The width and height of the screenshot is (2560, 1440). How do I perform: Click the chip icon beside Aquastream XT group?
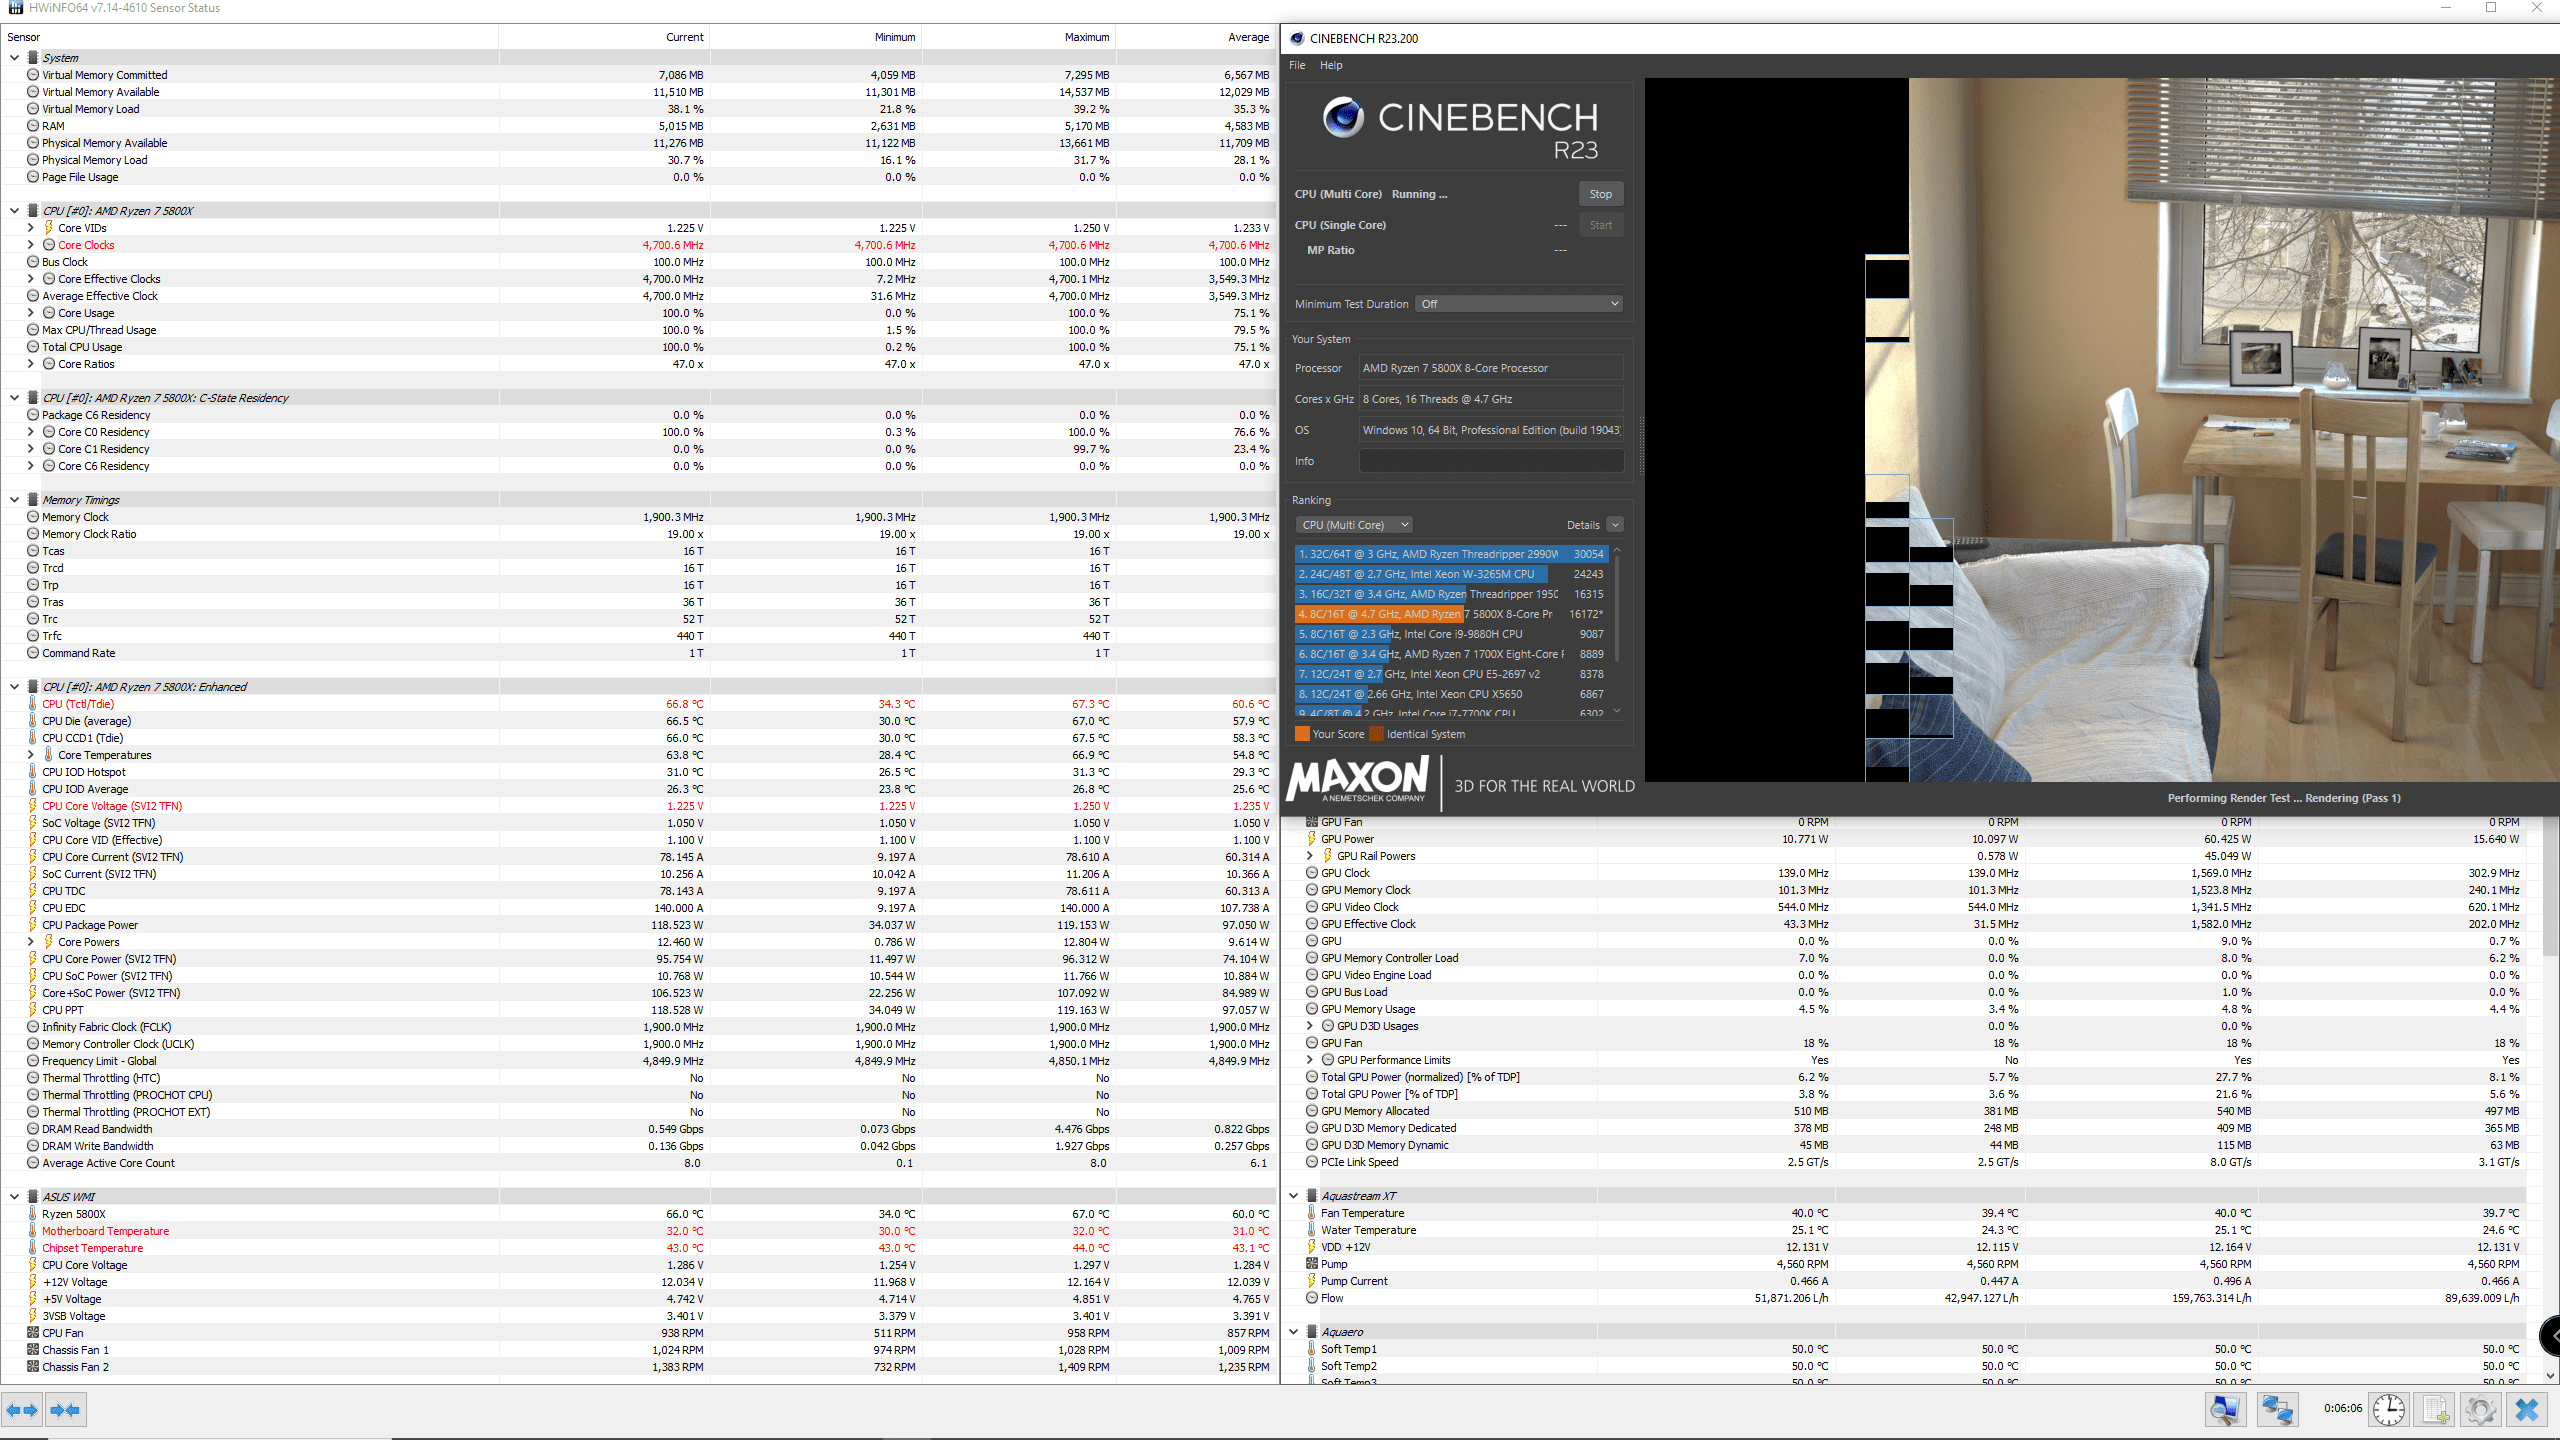point(1312,1196)
